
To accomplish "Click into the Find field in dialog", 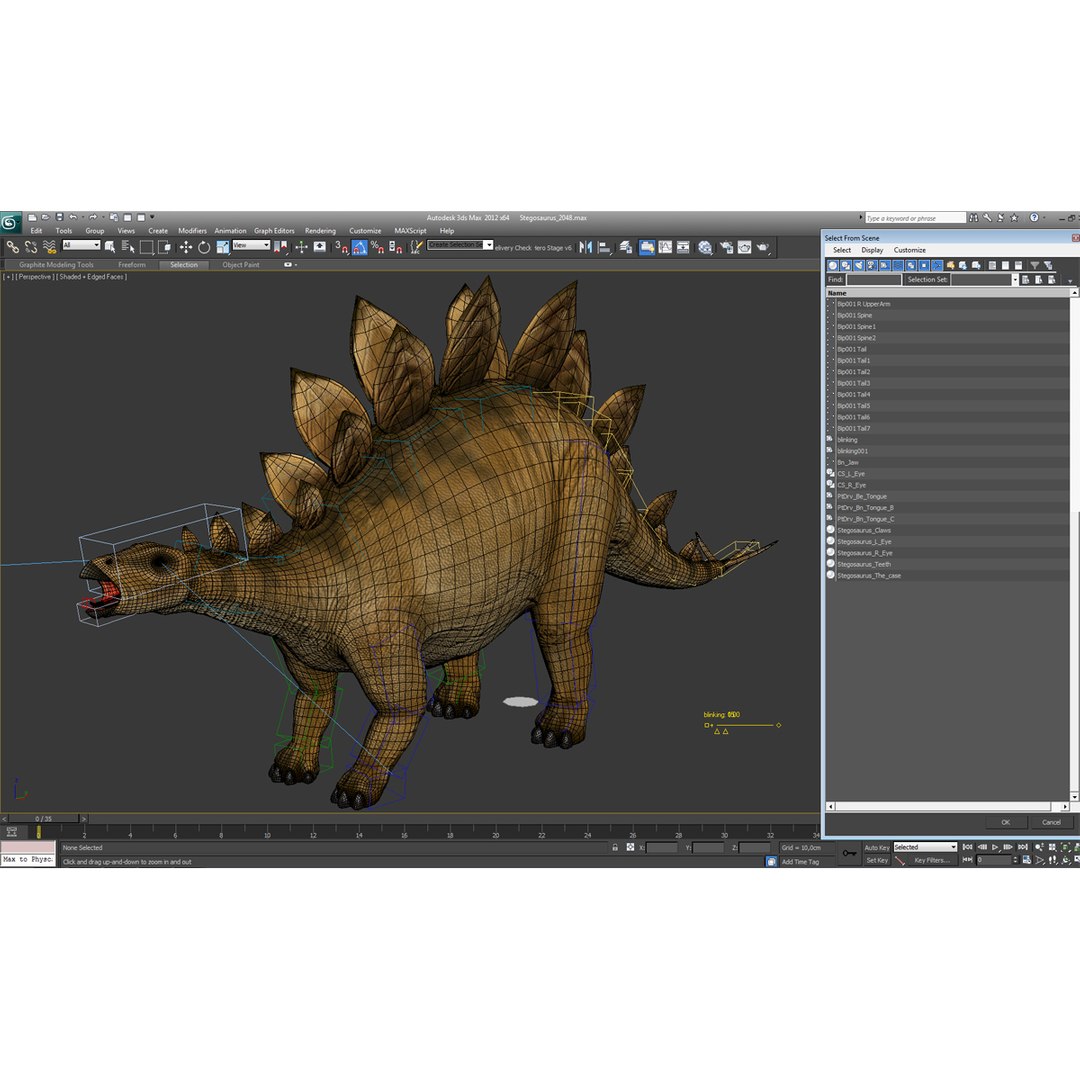I will click(x=873, y=280).
